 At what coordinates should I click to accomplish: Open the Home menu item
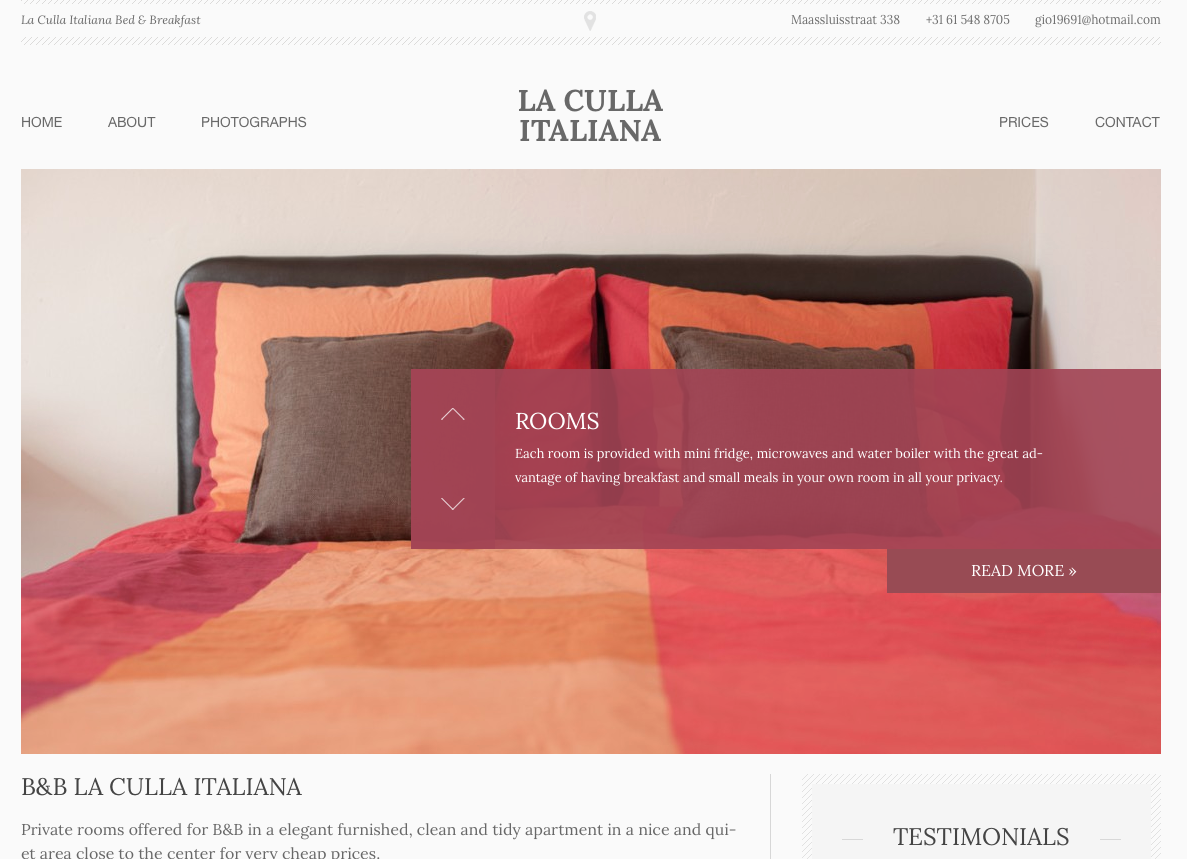click(42, 123)
